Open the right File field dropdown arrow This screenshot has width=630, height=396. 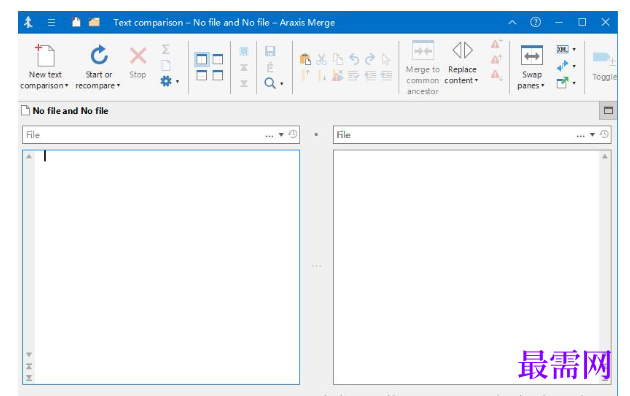pyautogui.click(x=592, y=135)
